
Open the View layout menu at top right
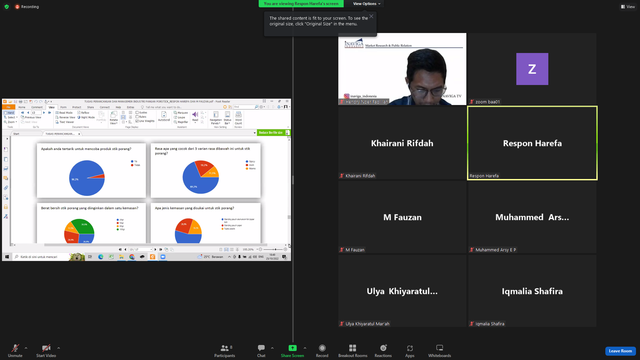click(628, 7)
